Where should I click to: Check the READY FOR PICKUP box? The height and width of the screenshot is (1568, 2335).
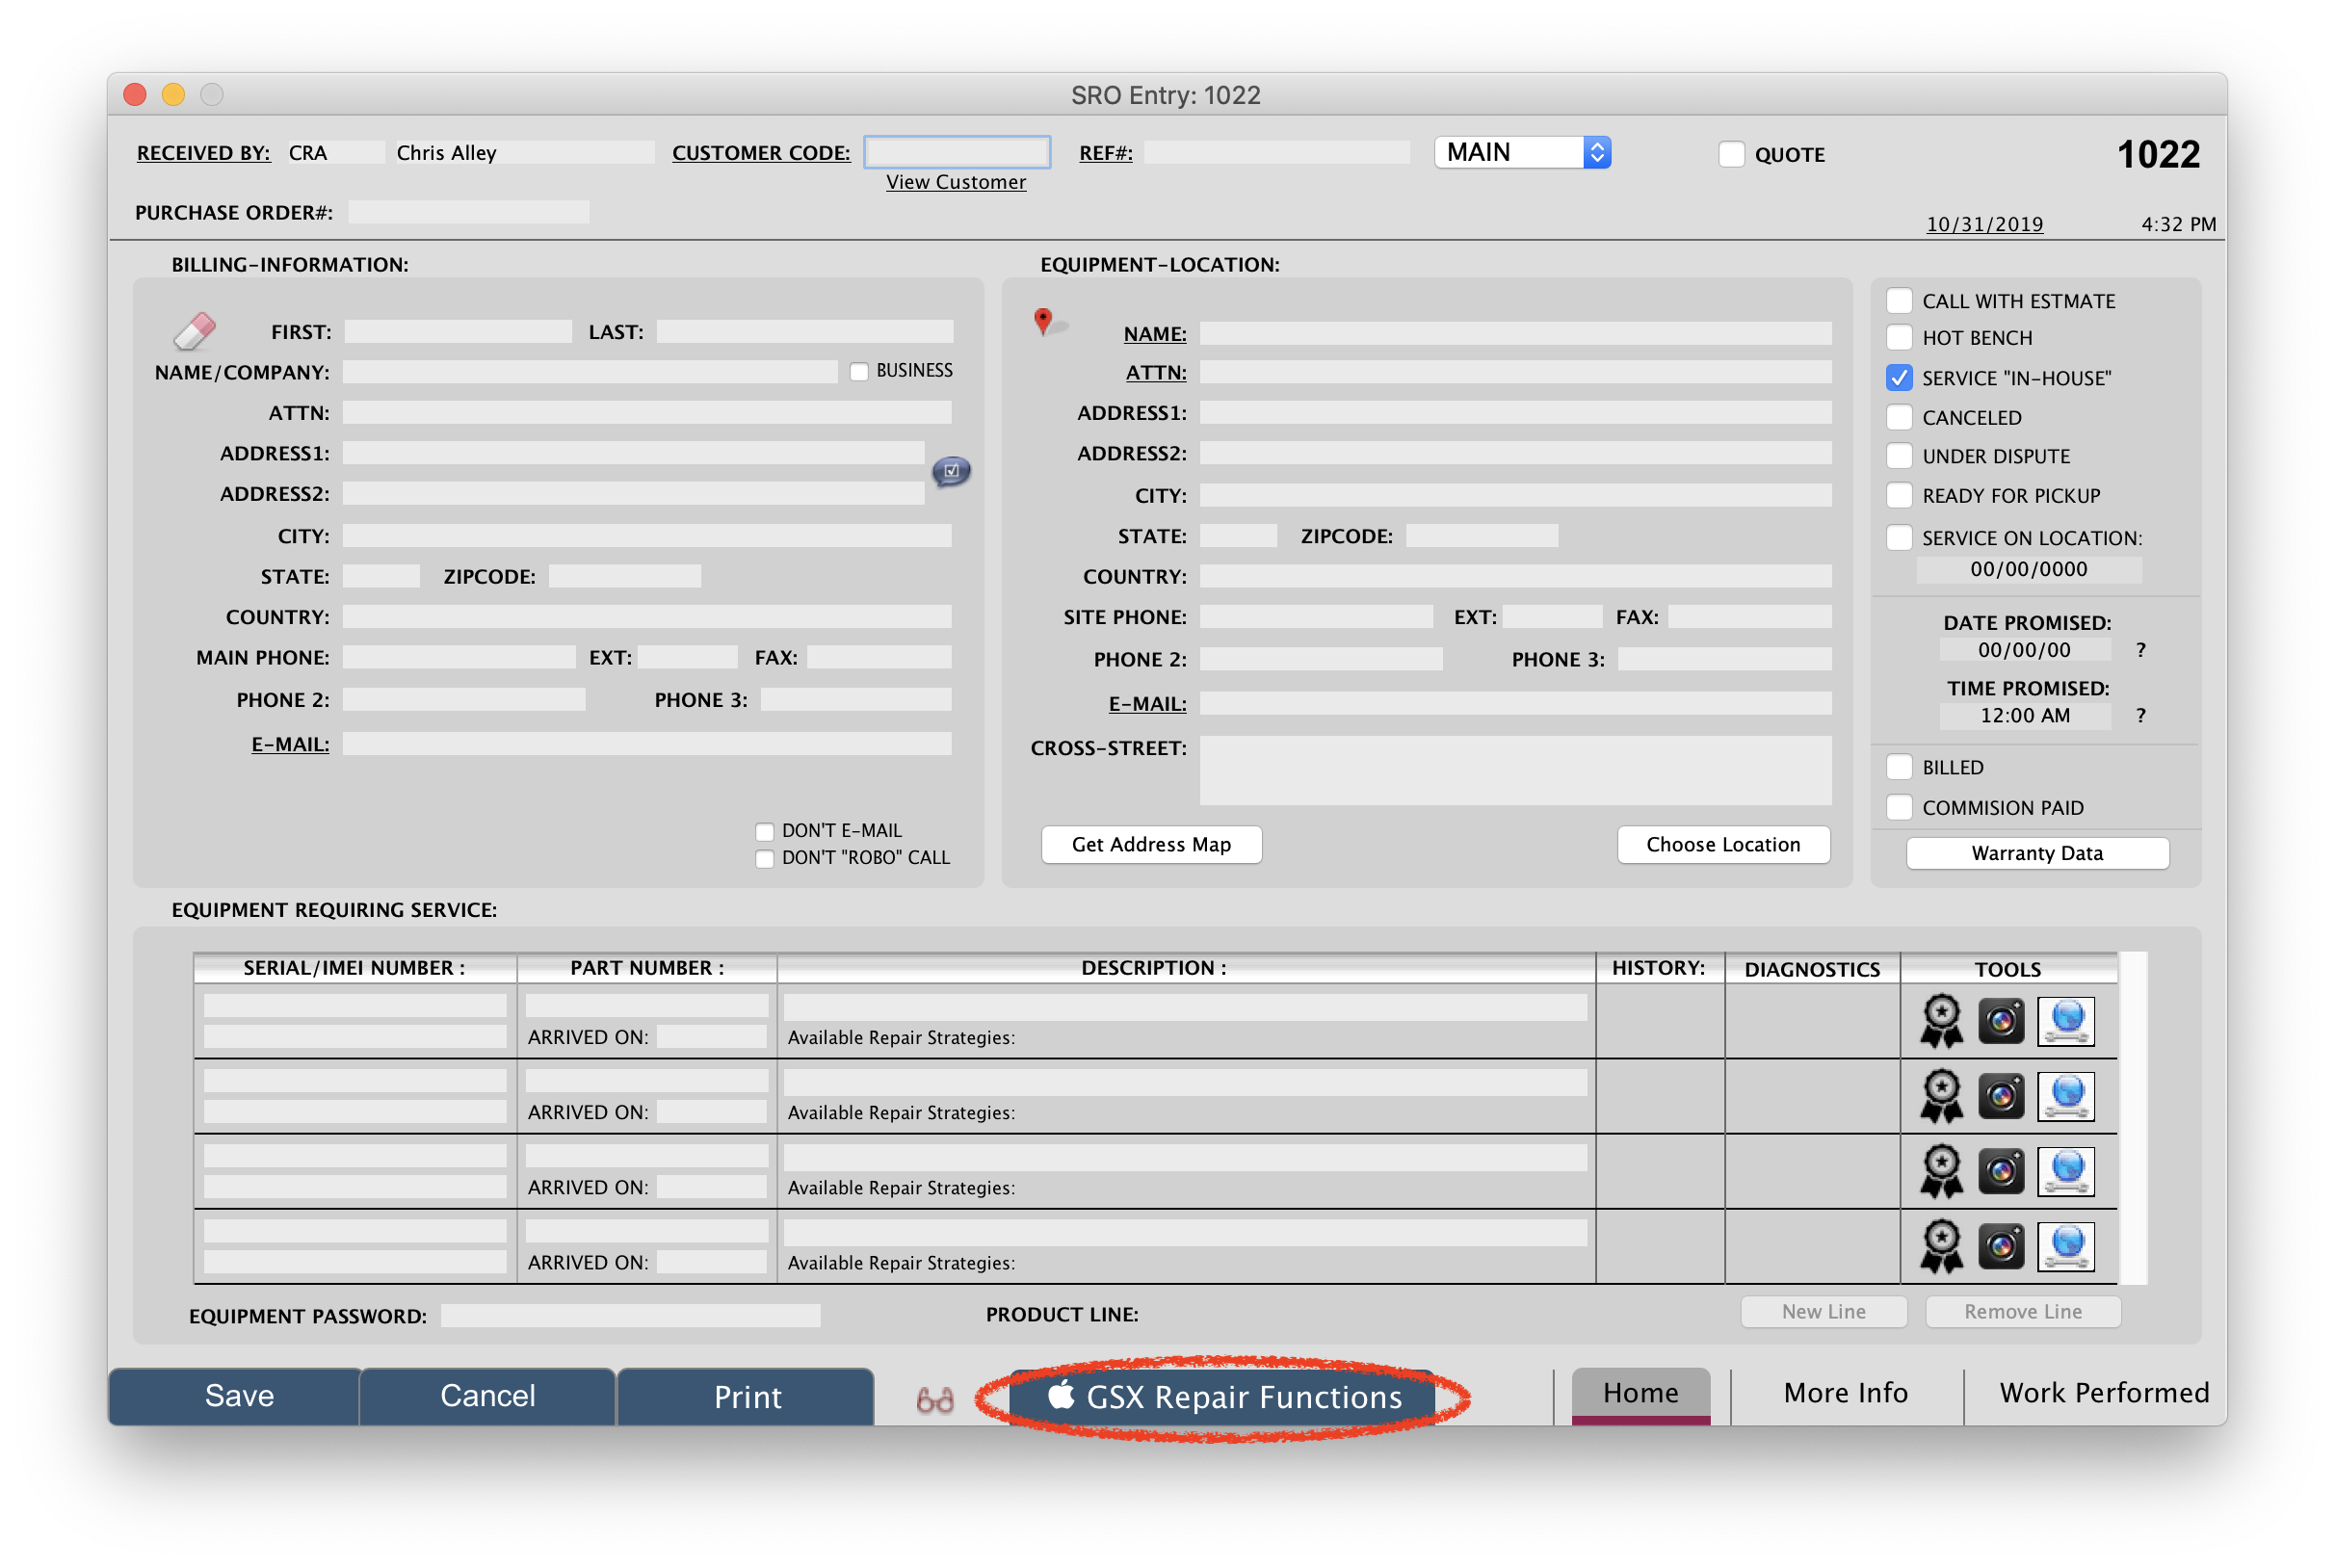[x=1898, y=496]
